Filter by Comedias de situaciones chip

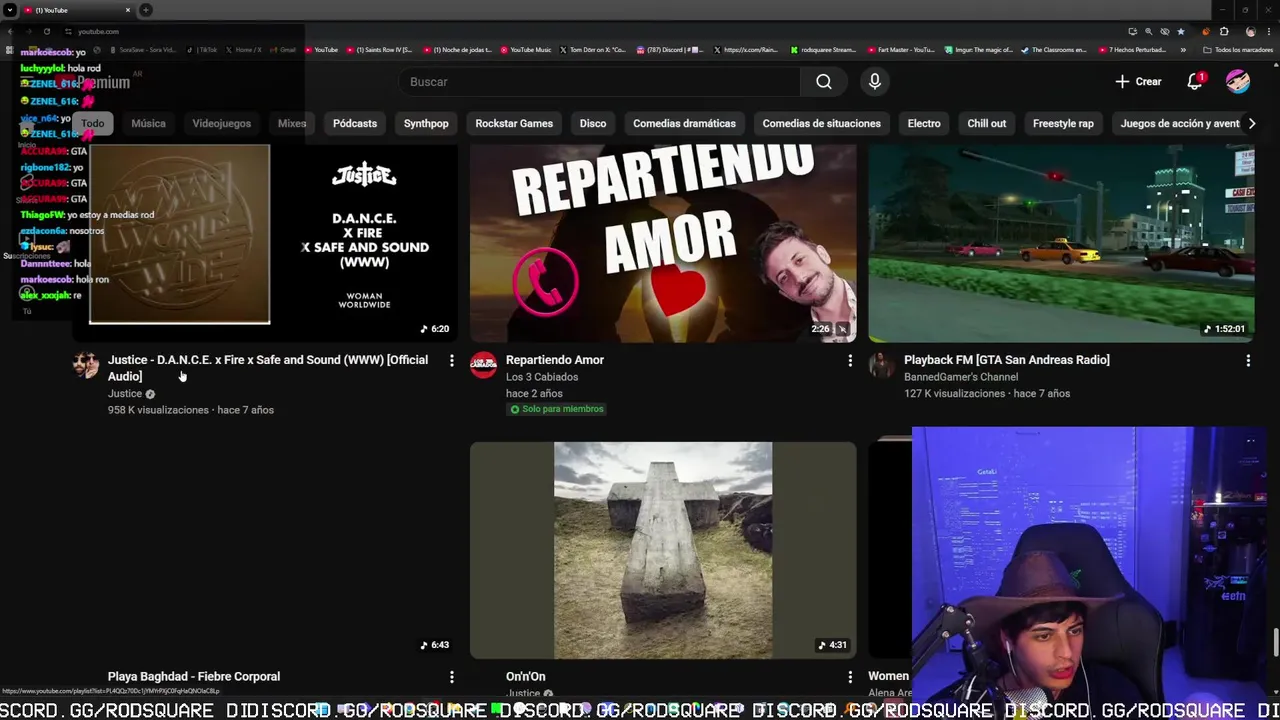[821, 123]
